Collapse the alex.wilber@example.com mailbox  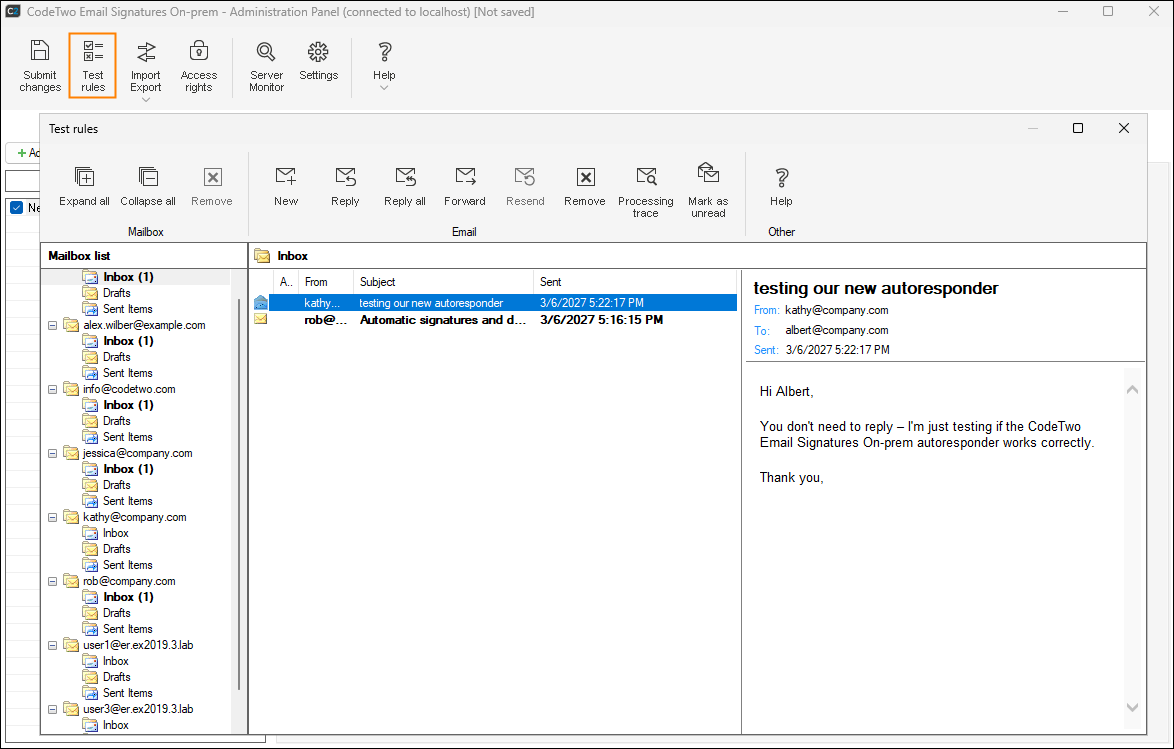click(52, 325)
